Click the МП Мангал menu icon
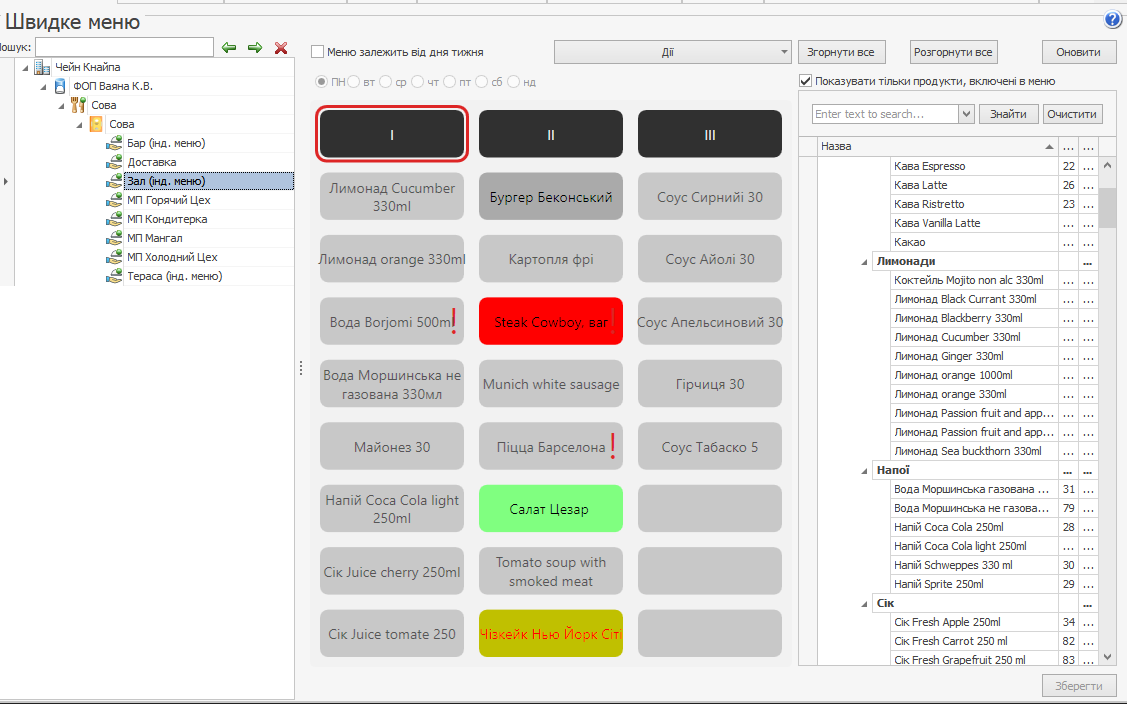Image resolution: width=1127 pixels, height=704 pixels. point(115,238)
